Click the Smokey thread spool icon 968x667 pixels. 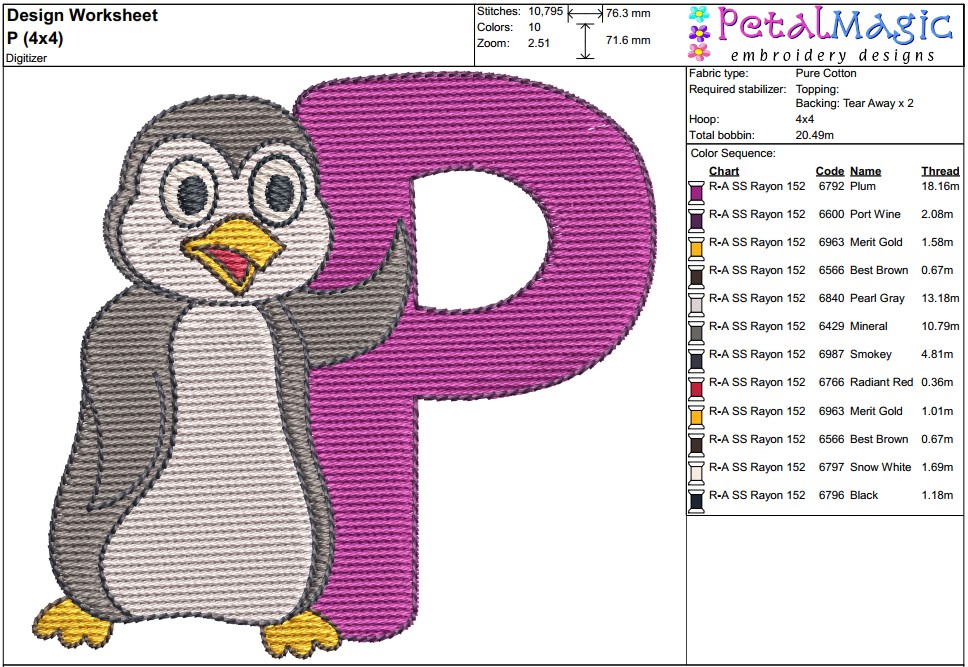coord(696,361)
